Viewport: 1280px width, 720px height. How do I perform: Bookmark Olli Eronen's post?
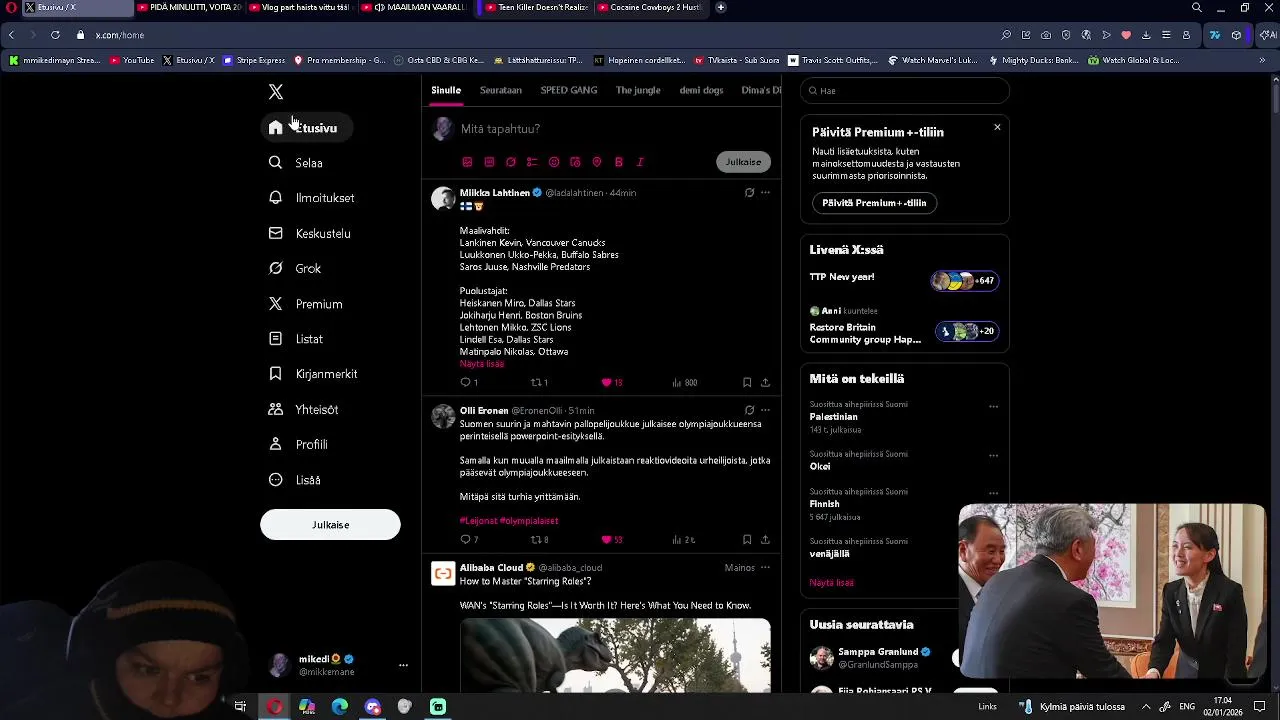point(747,539)
